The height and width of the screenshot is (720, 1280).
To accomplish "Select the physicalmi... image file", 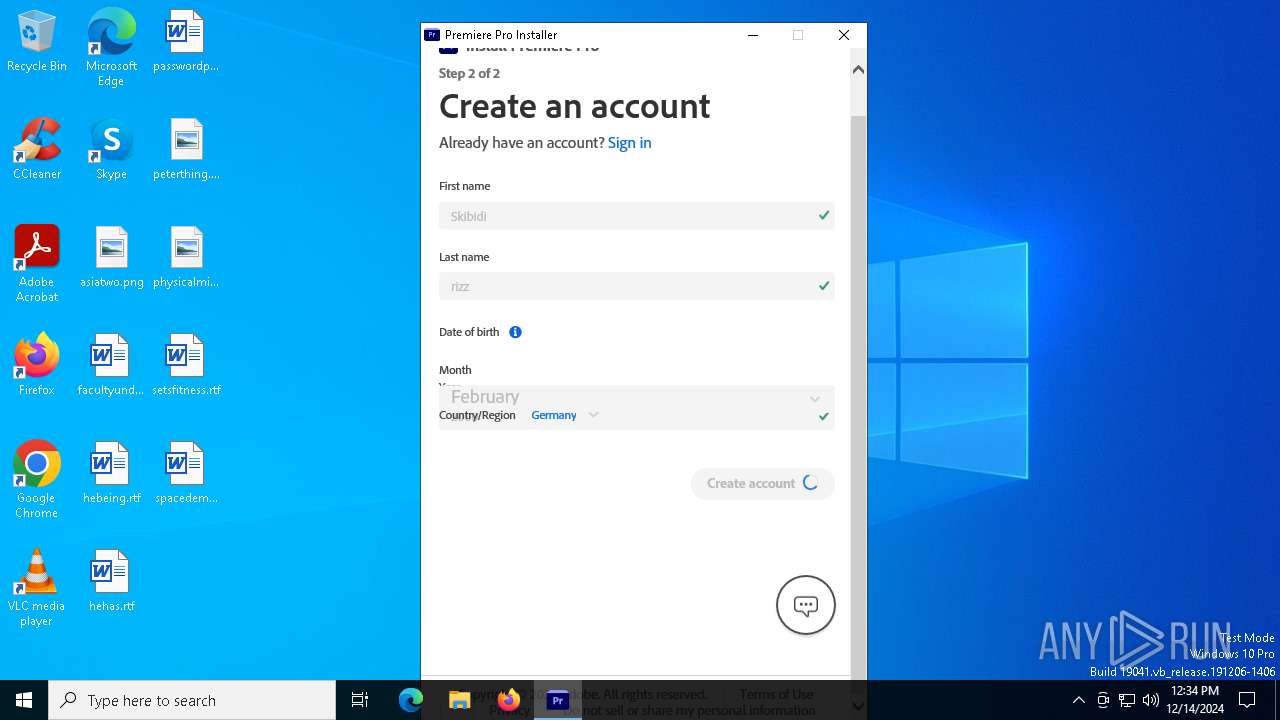I will [x=186, y=258].
